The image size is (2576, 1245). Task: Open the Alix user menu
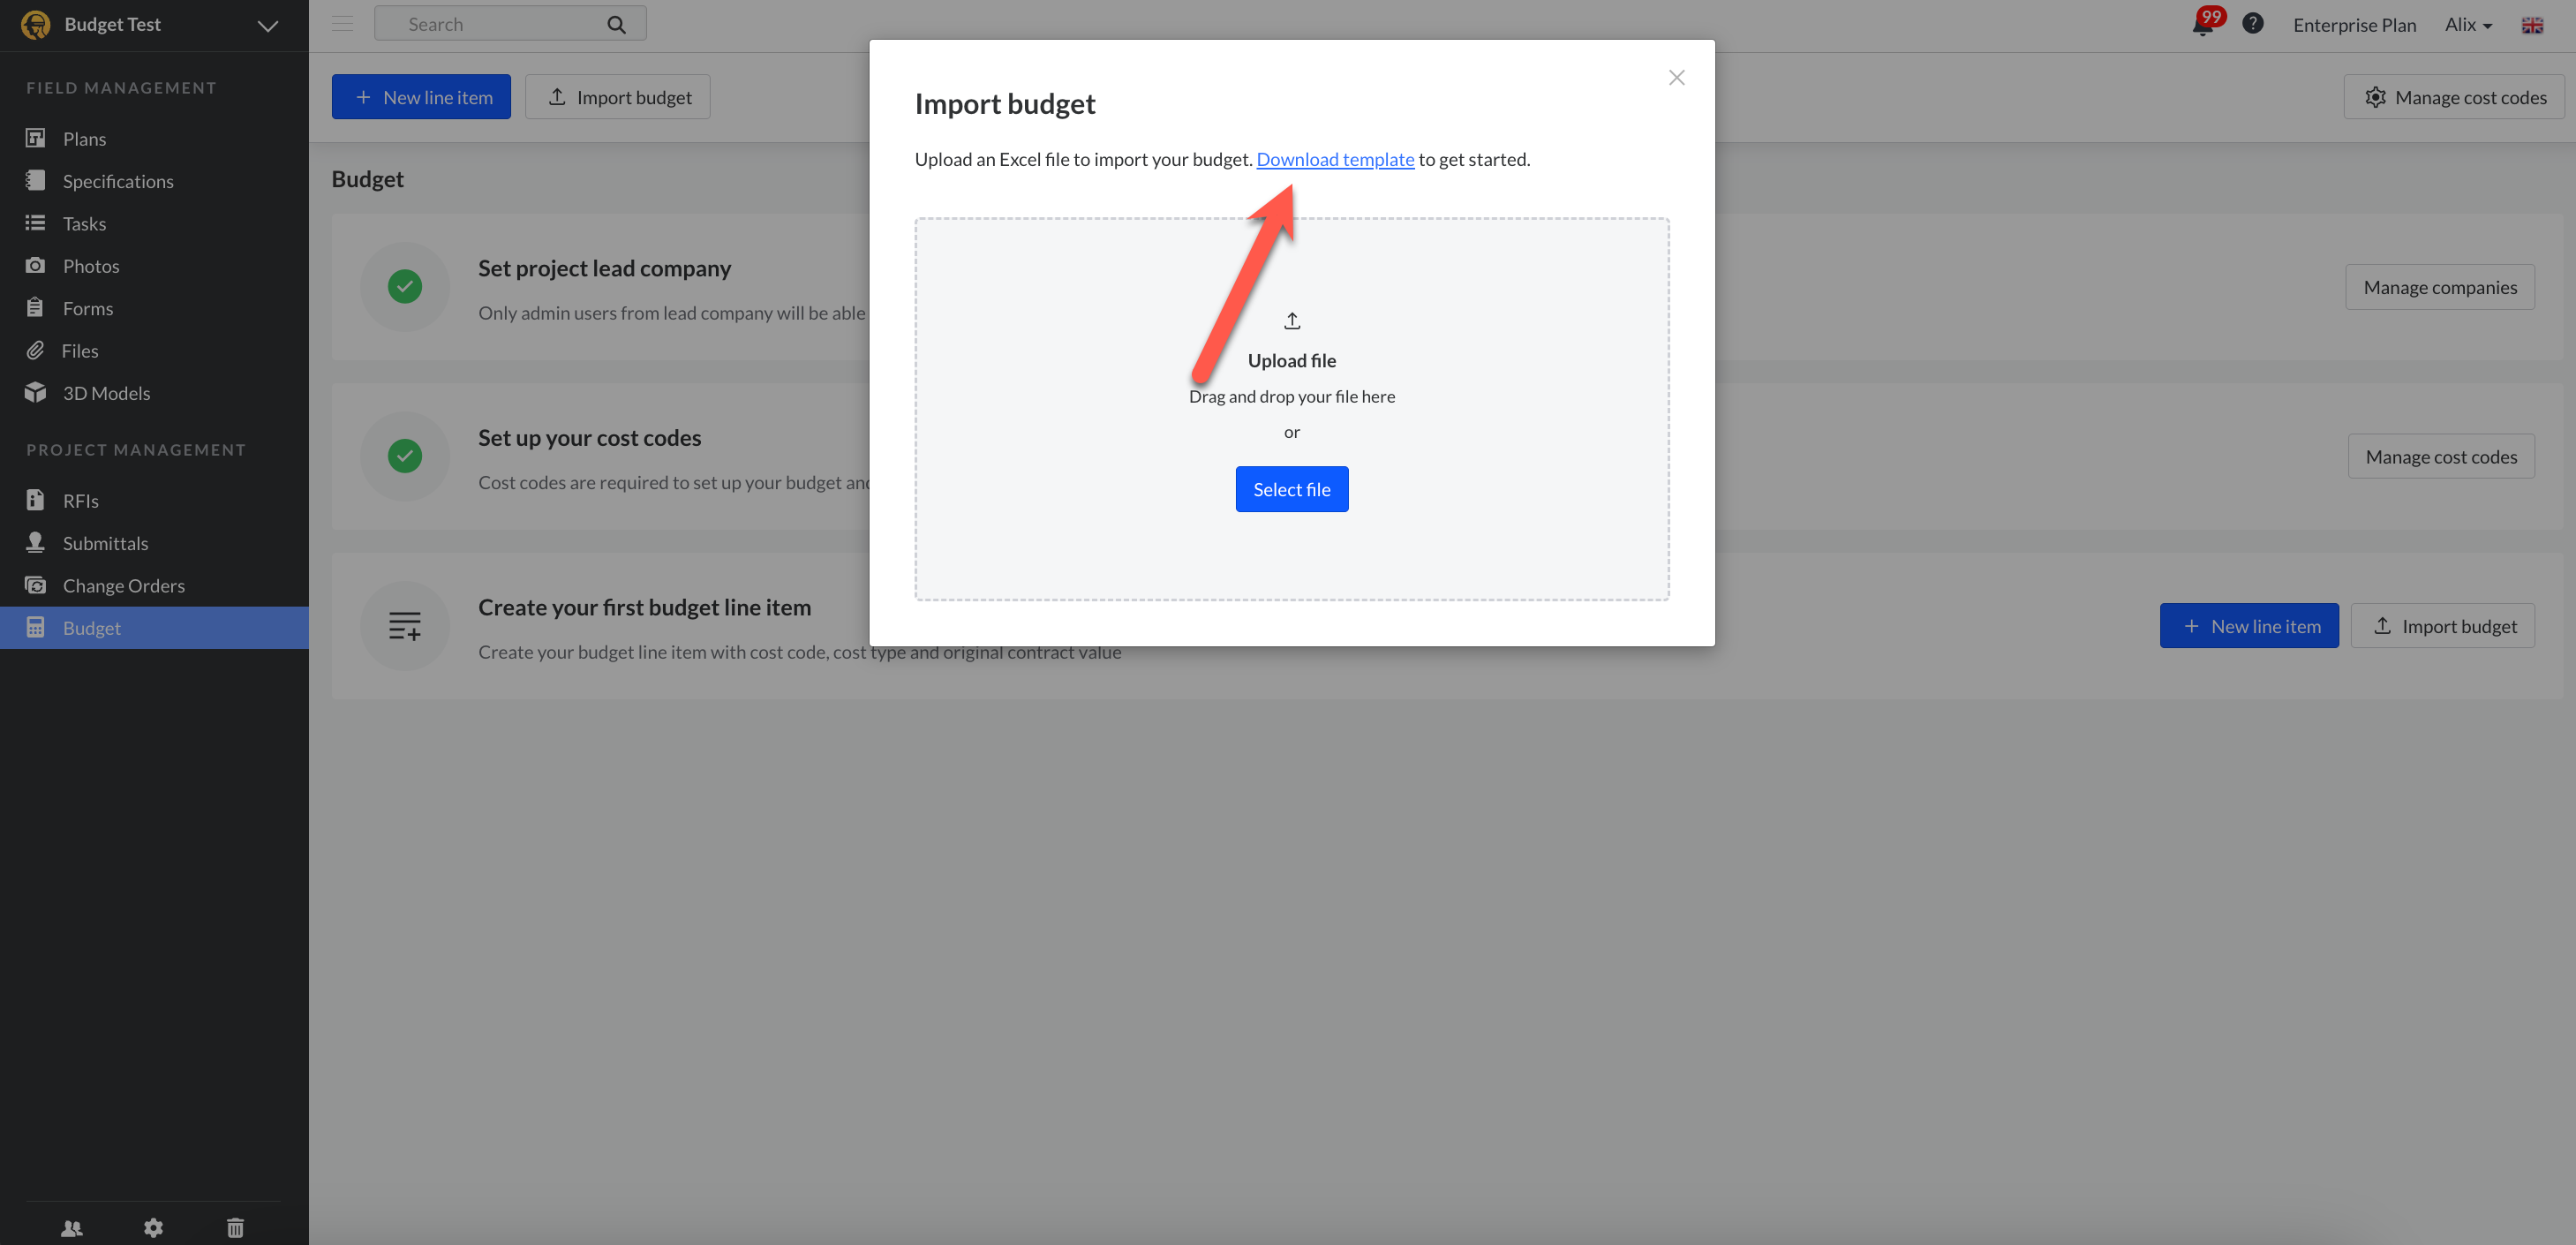[2467, 25]
